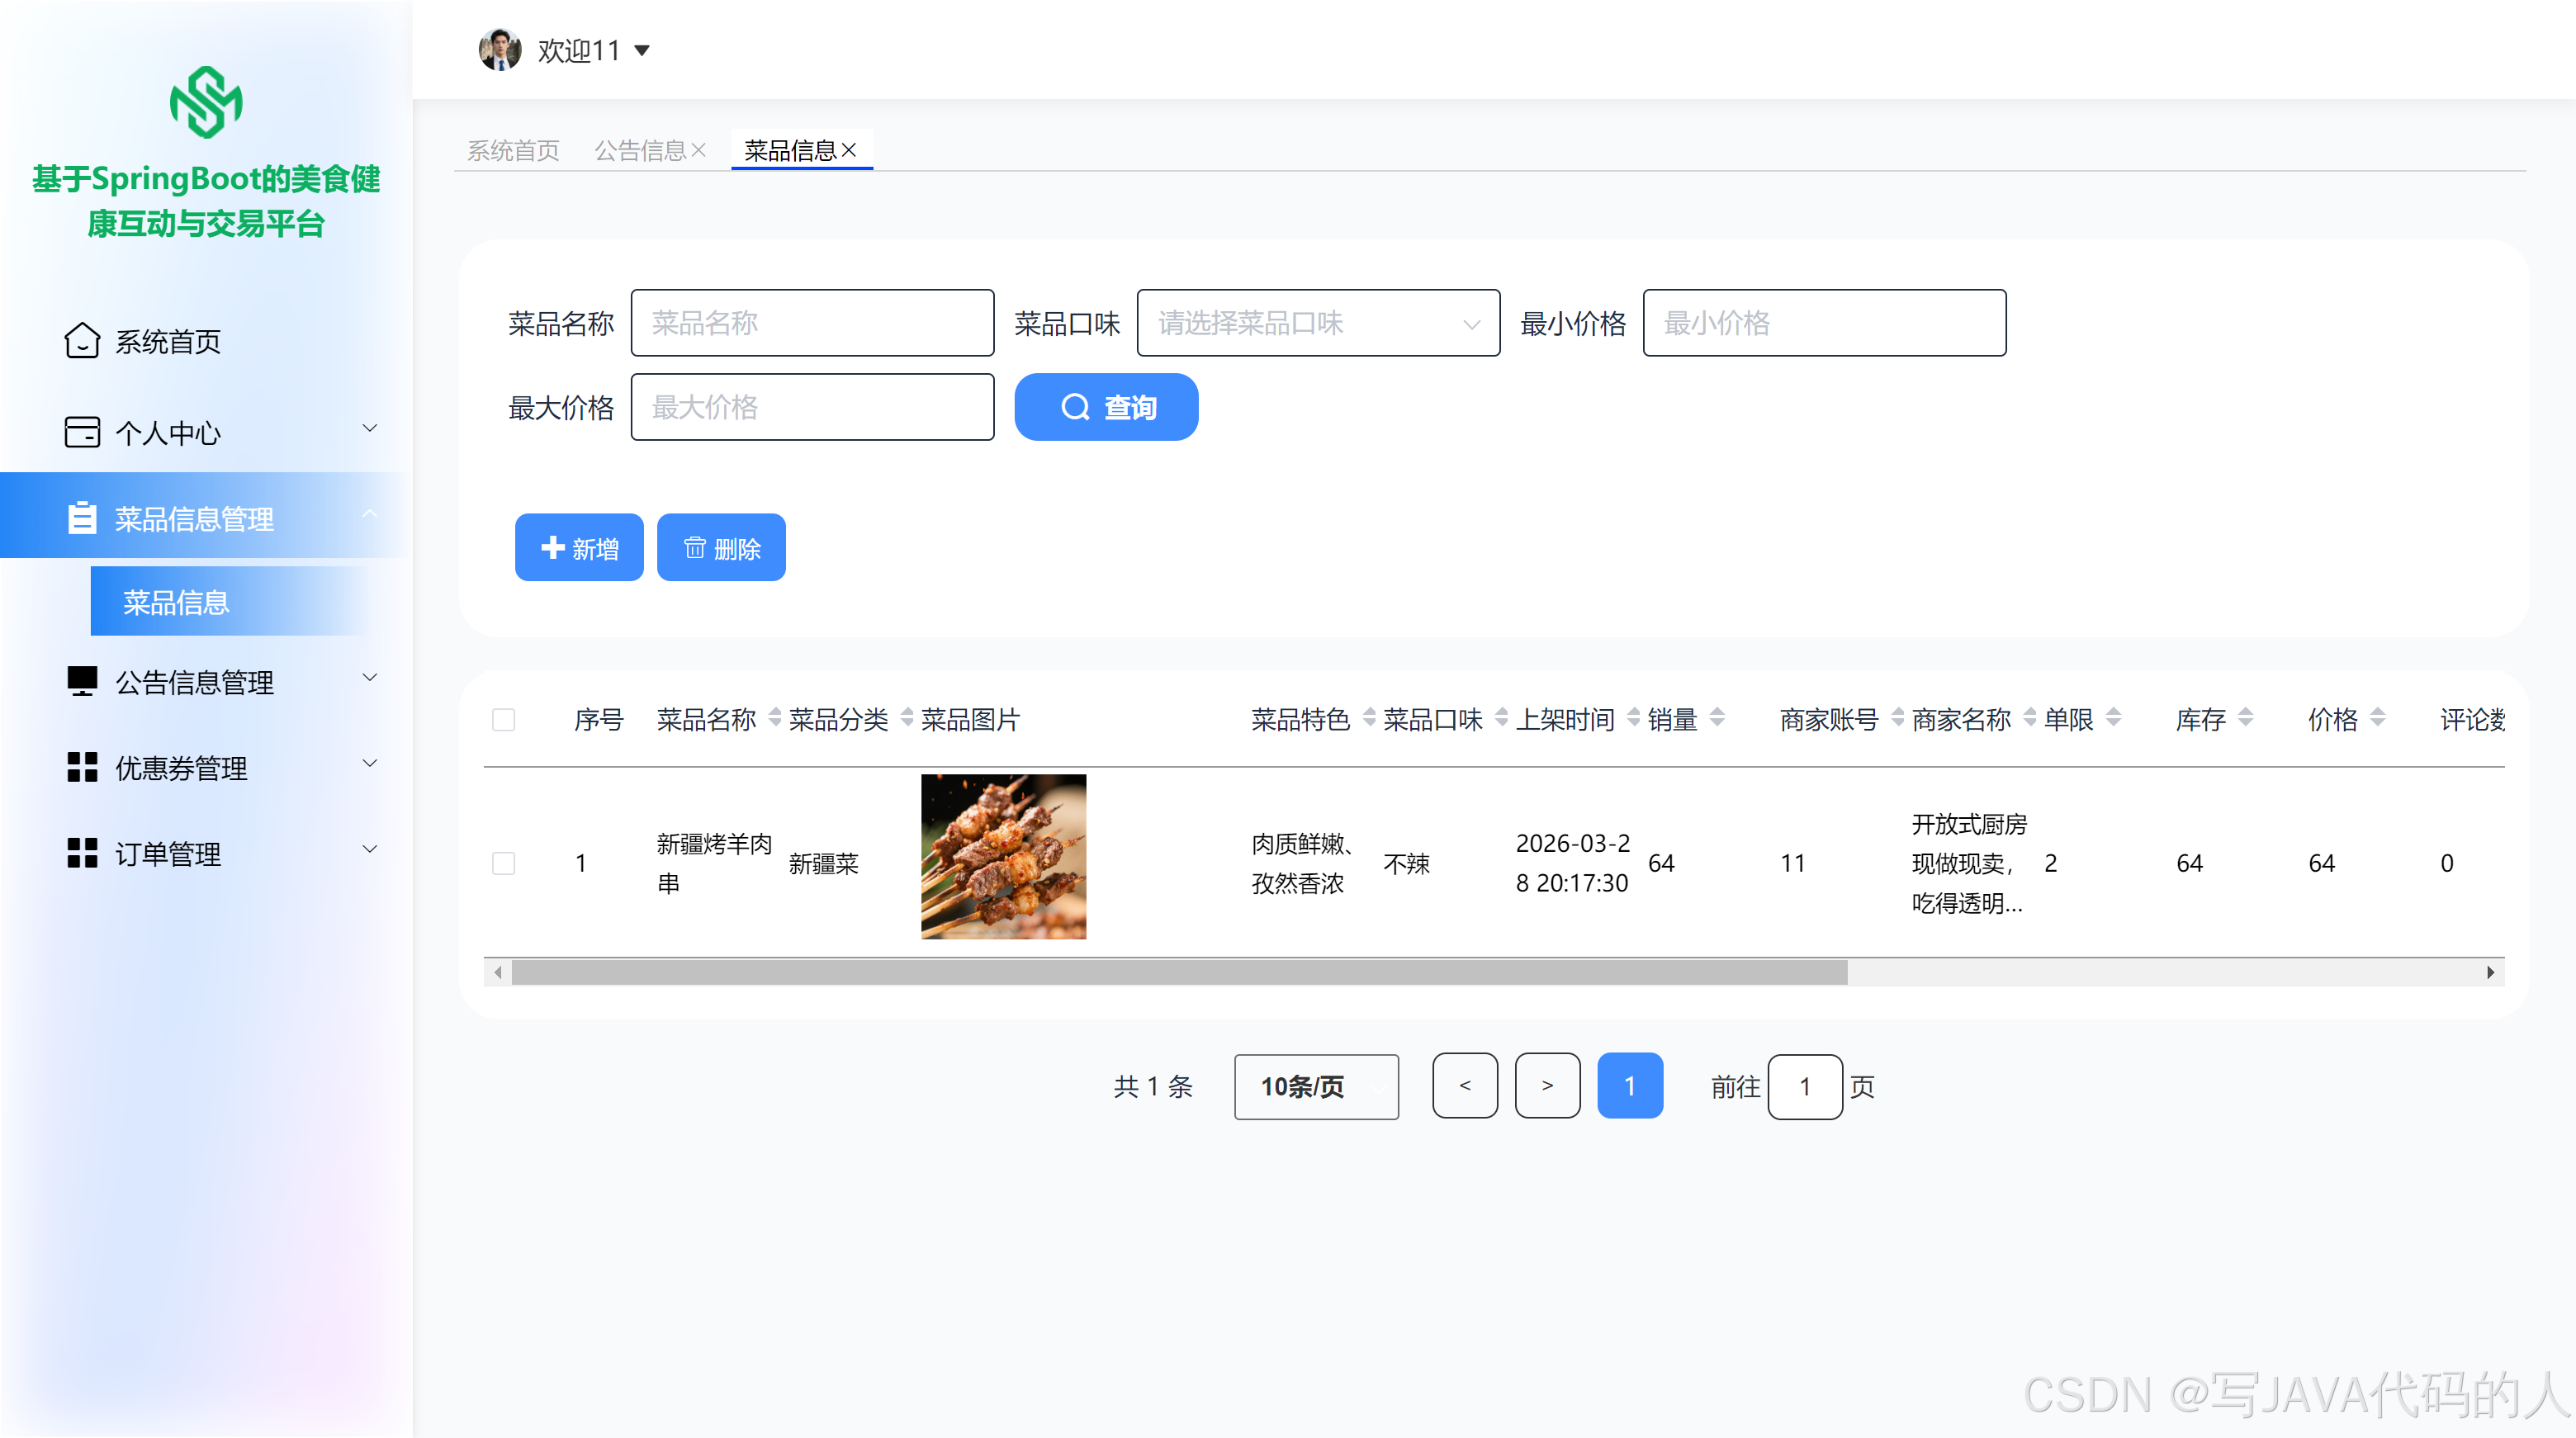Open the 欢迎11 user dropdown arrow

click(x=642, y=50)
